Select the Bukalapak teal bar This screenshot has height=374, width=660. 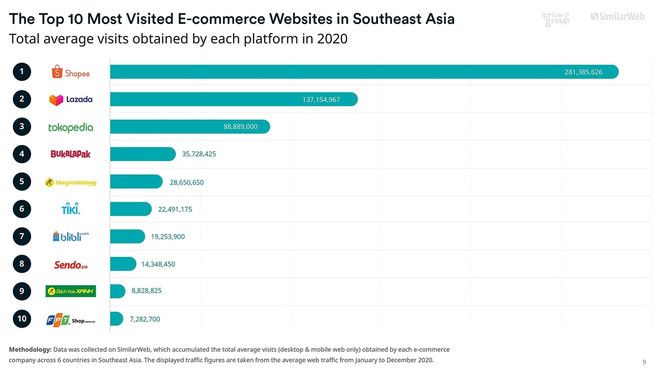pos(143,154)
